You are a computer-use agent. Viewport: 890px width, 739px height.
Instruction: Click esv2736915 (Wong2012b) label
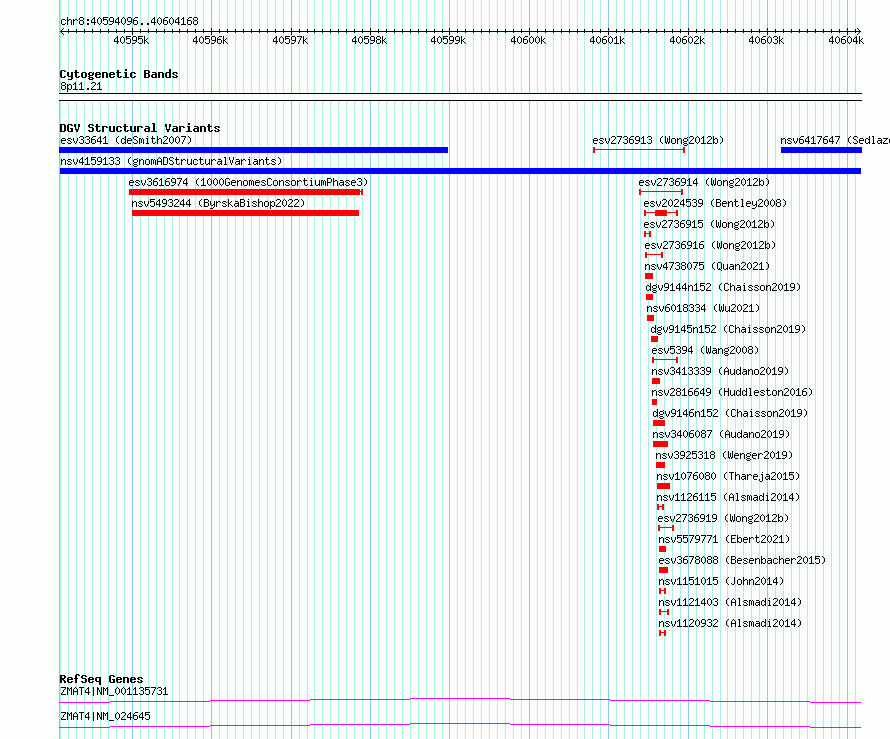coord(710,224)
